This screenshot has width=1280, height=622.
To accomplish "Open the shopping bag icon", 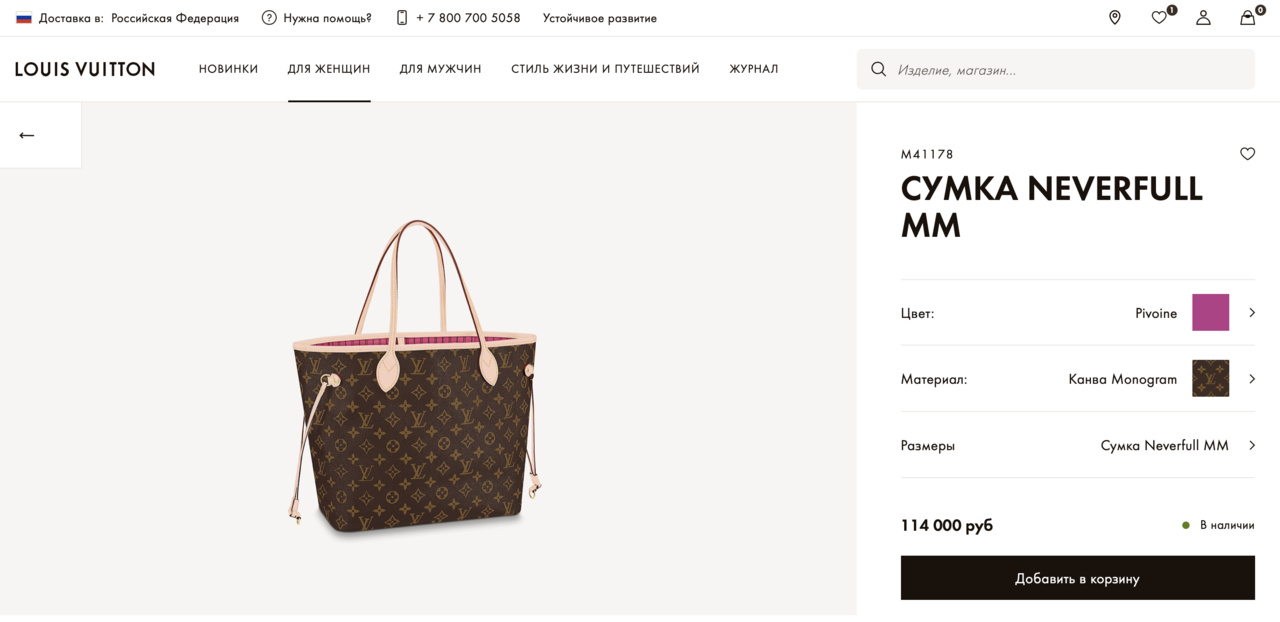I will 1247,18.
